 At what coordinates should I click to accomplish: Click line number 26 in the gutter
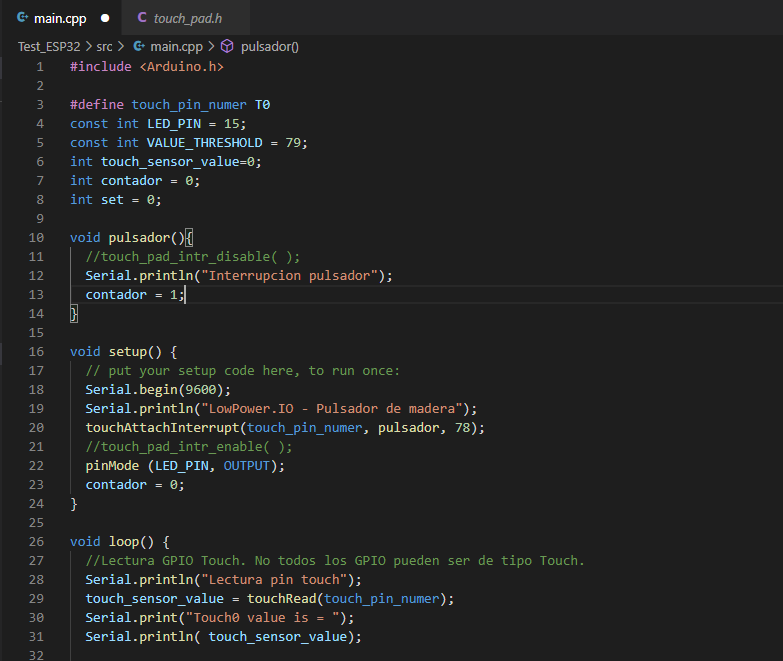click(36, 542)
